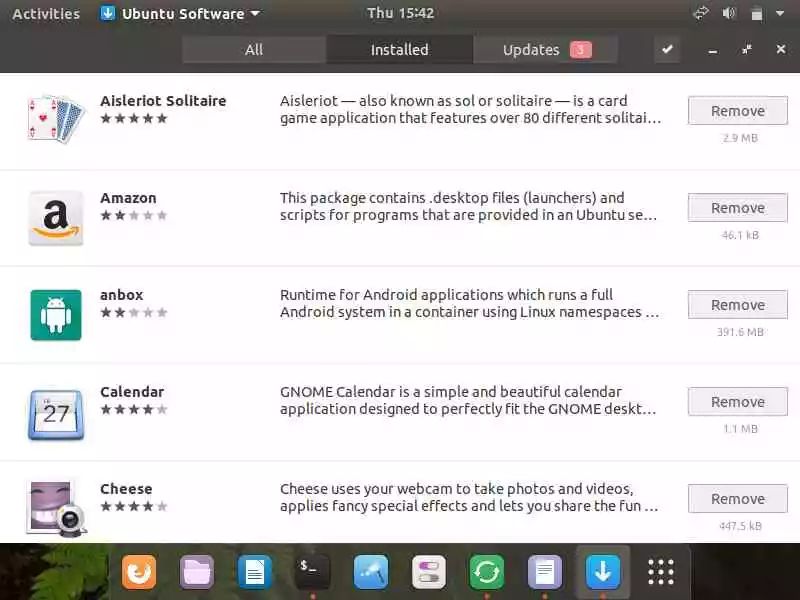The image size is (800, 600).
Task: Click the Calendar app icon
Action: coord(56,414)
